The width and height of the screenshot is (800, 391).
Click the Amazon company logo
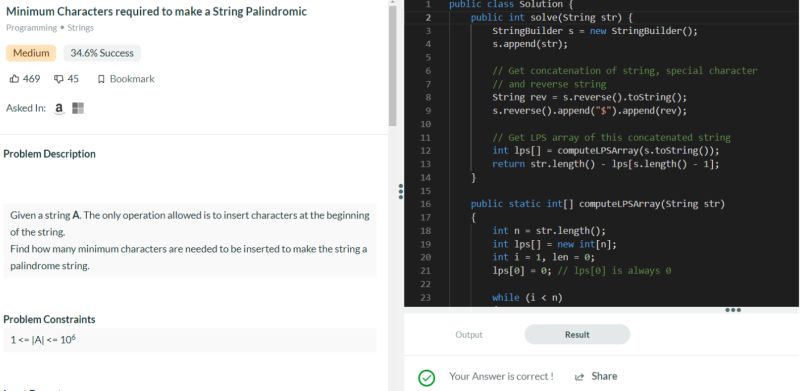59,108
